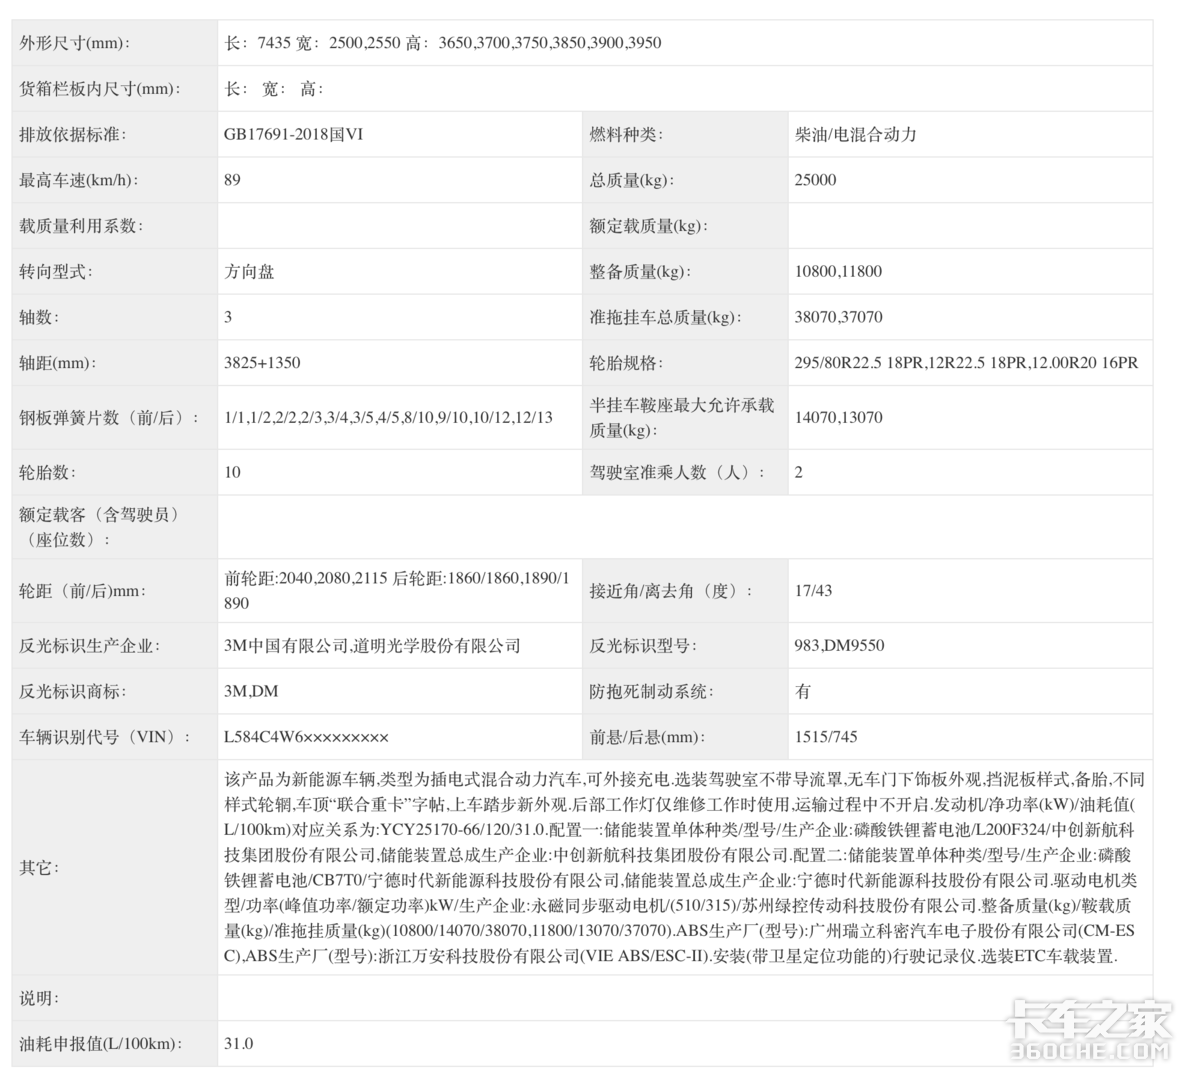
Task: Click the 轮距（前/后)mm label
Action: pyautogui.click(x=83, y=591)
